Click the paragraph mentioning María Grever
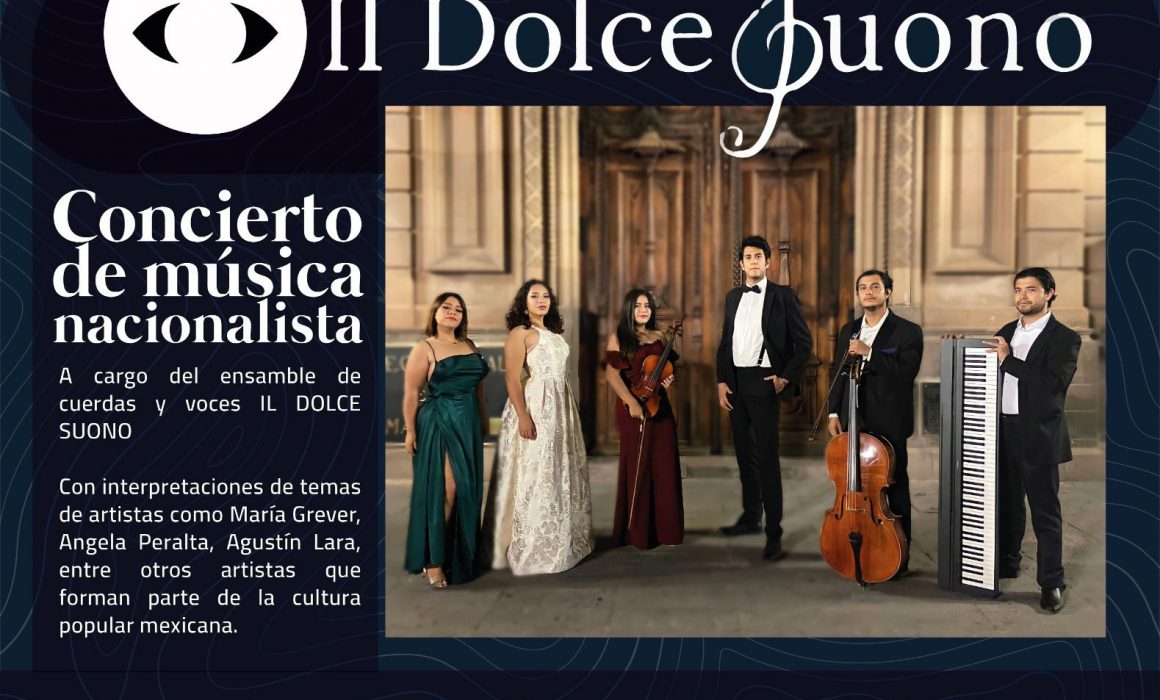Image resolution: width=1160 pixels, height=700 pixels. (210, 556)
